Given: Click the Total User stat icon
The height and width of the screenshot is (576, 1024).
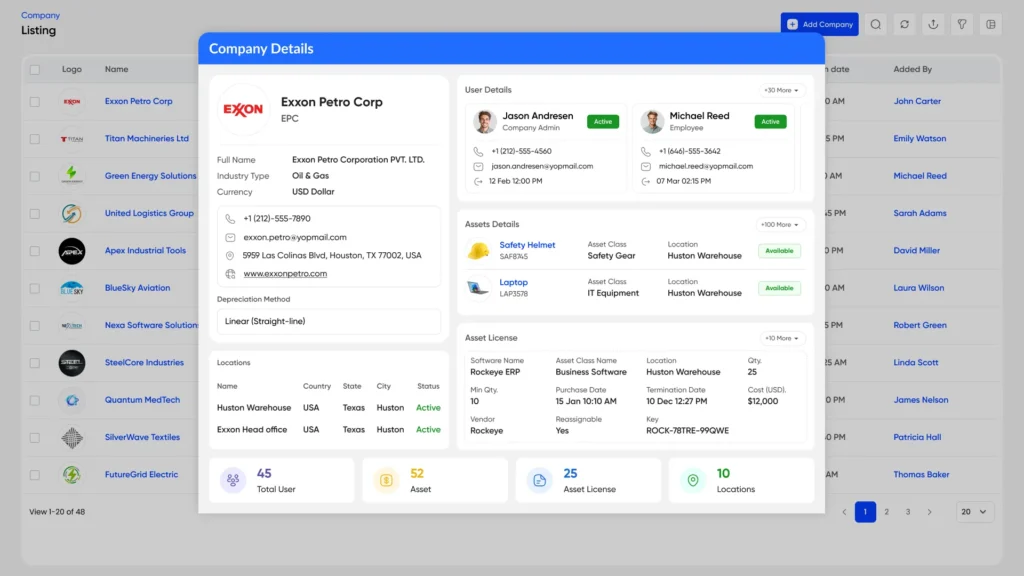Looking at the screenshot, I should pos(233,481).
